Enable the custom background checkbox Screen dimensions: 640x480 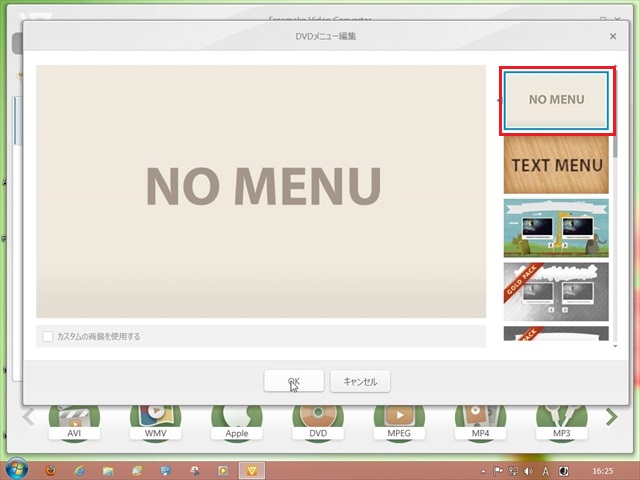pyautogui.click(x=48, y=337)
